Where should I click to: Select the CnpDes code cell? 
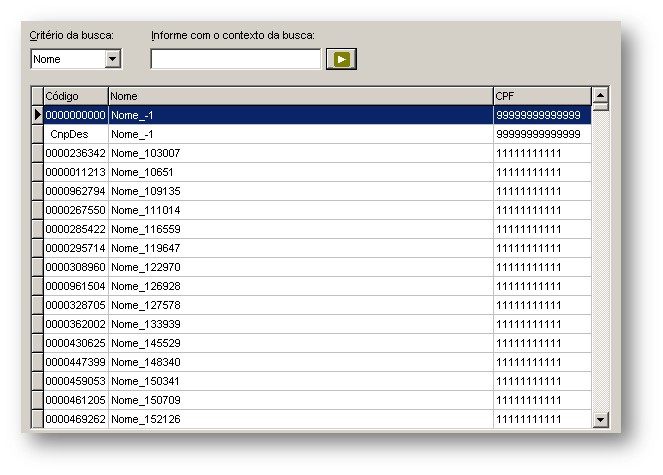76,134
